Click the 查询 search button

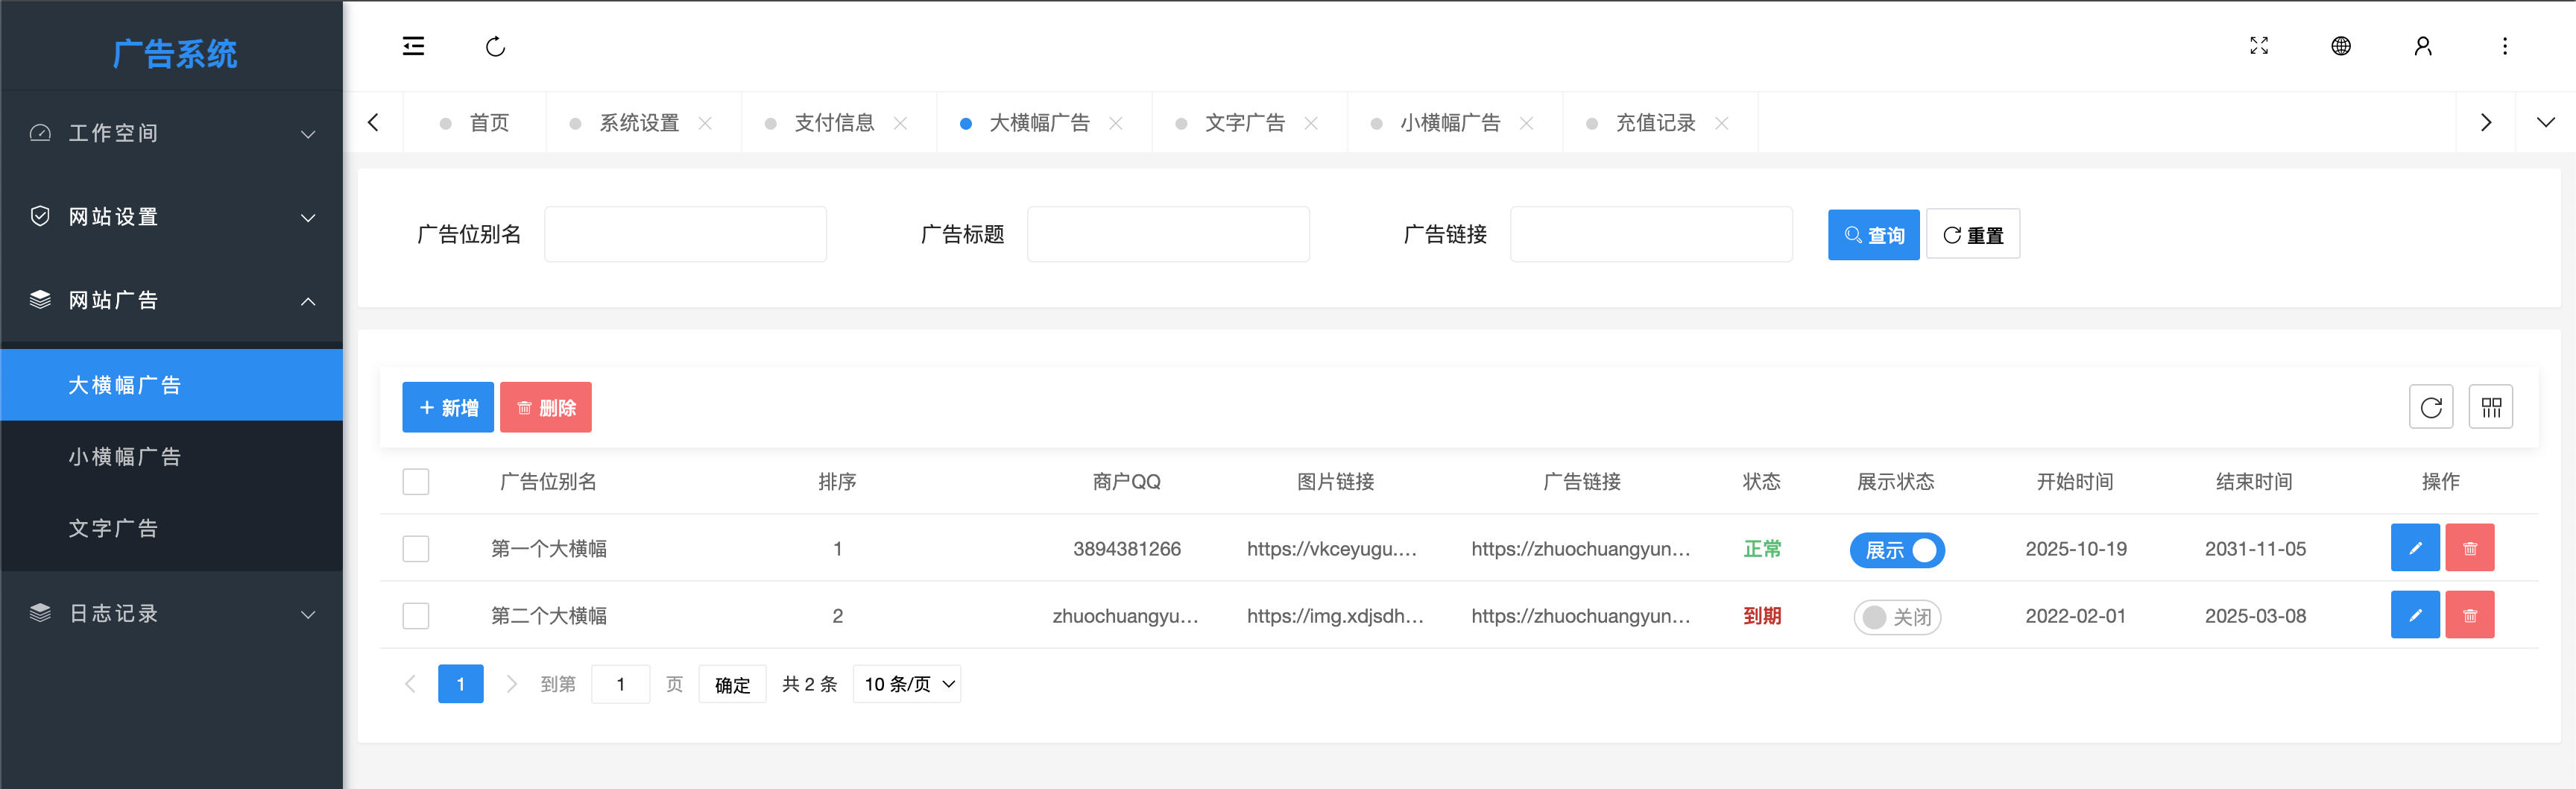point(1873,235)
